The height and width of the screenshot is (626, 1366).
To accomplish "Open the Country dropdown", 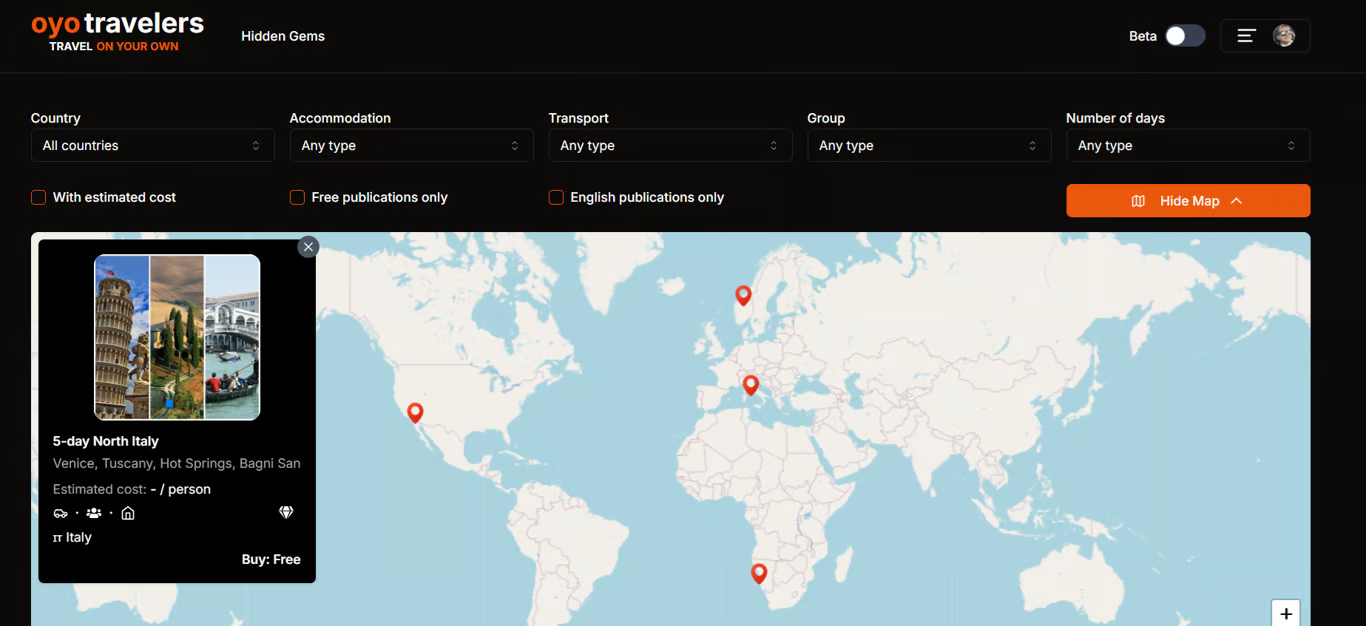I will pos(152,146).
